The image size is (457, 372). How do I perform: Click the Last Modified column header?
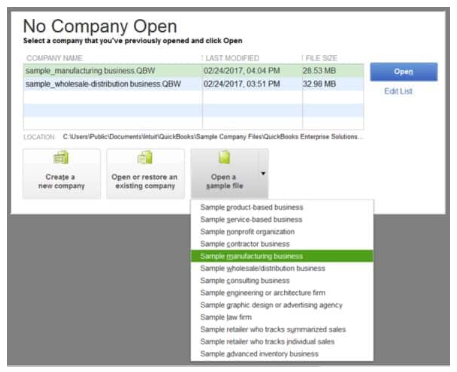pyautogui.click(x=232, y=58)
